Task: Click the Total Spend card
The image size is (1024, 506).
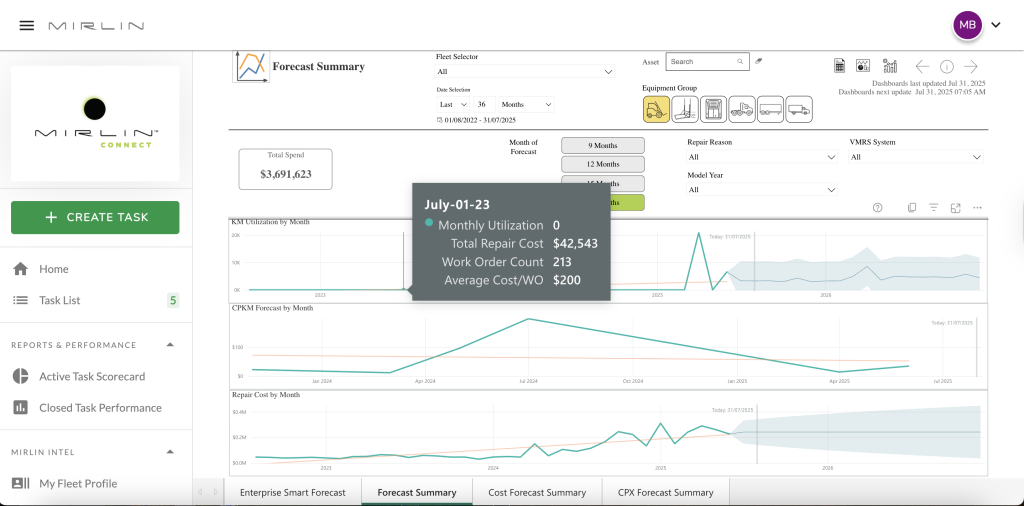Action: 285,169
